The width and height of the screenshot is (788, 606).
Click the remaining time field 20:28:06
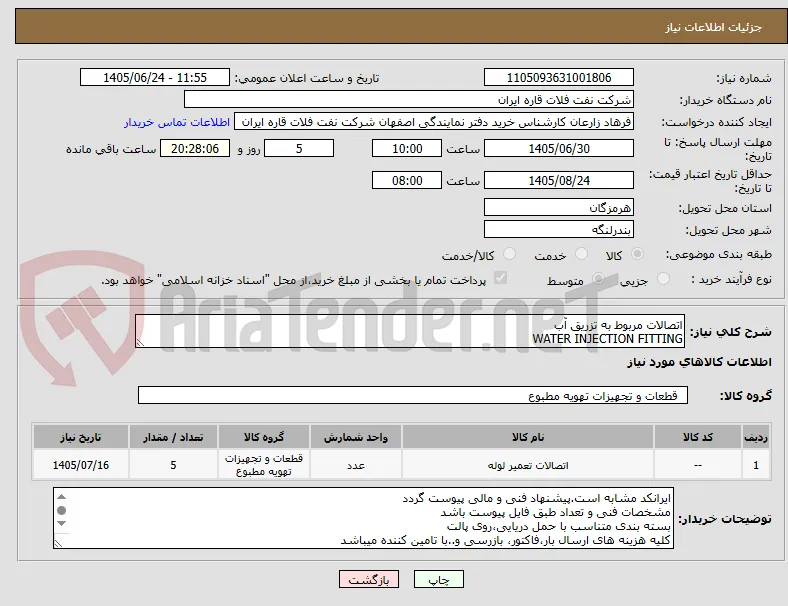[195, 149]
